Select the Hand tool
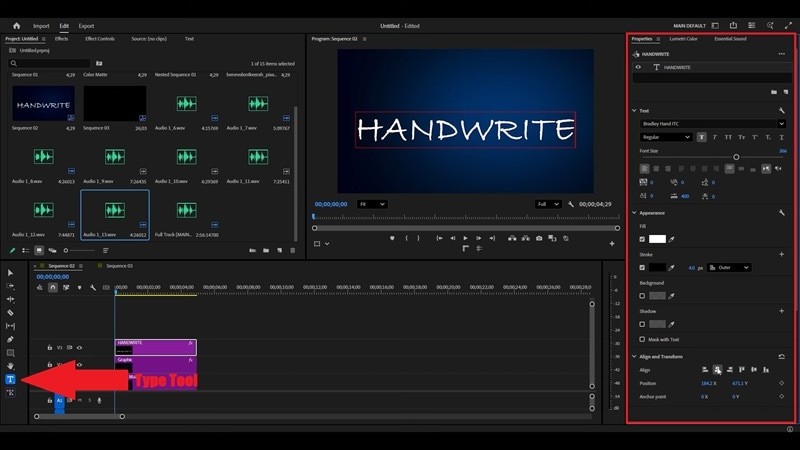 click(10, 366)
